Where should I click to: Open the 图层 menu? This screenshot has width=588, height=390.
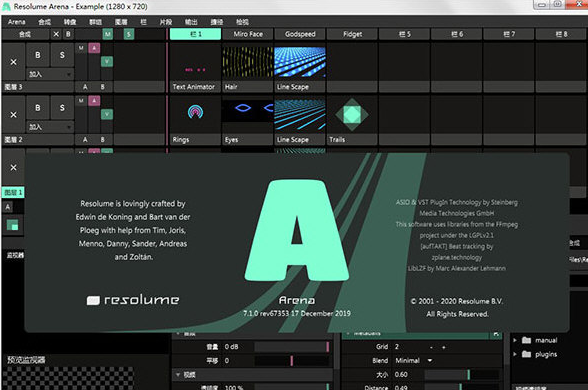point(121,22)
